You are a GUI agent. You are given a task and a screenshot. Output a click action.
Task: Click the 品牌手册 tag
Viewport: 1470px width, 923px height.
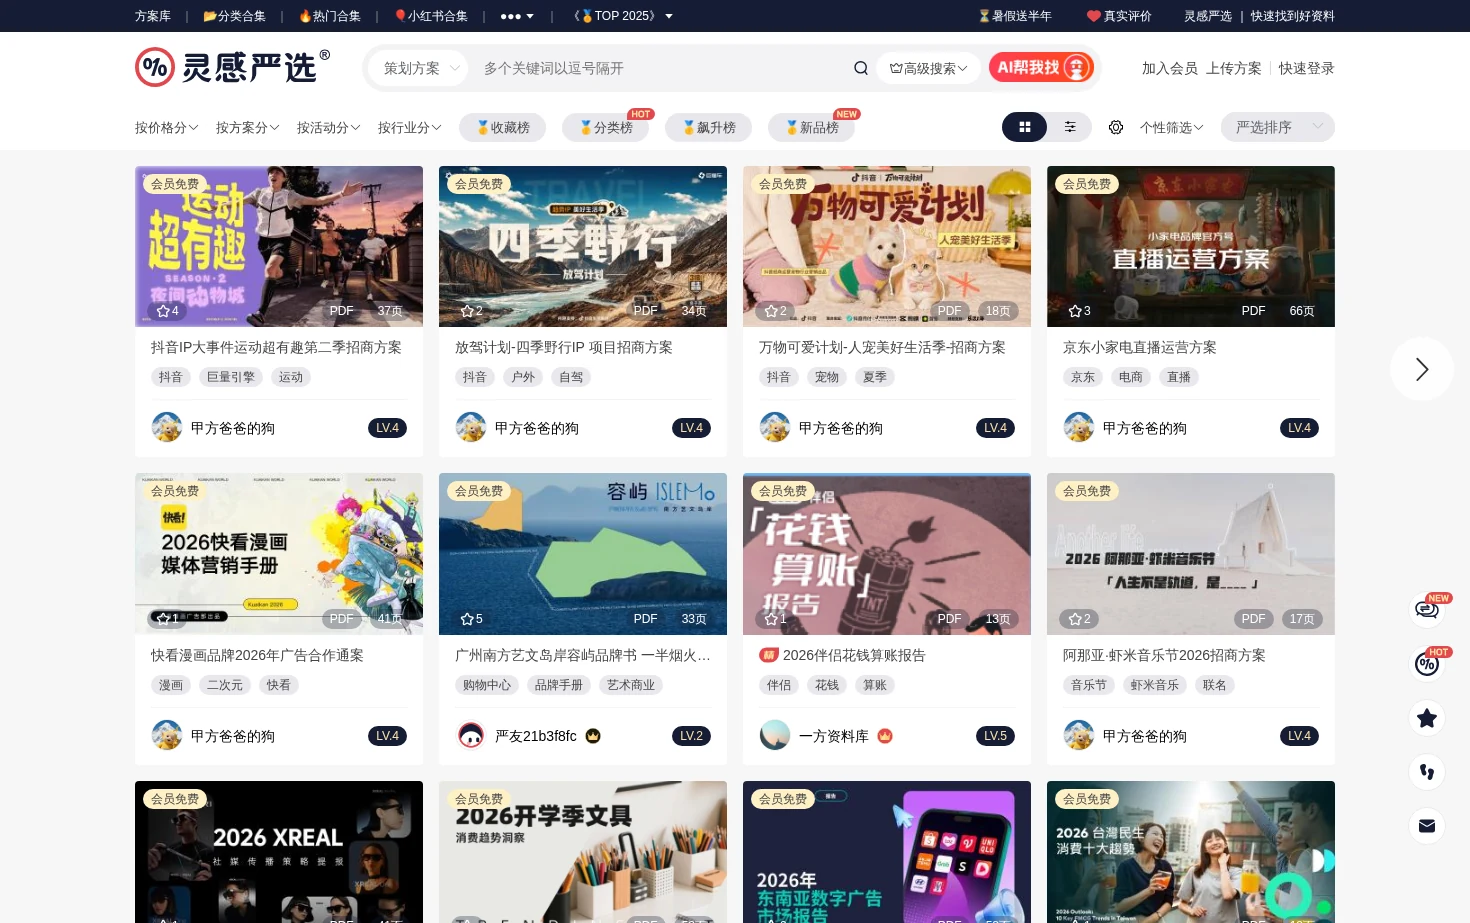[559, 685]
